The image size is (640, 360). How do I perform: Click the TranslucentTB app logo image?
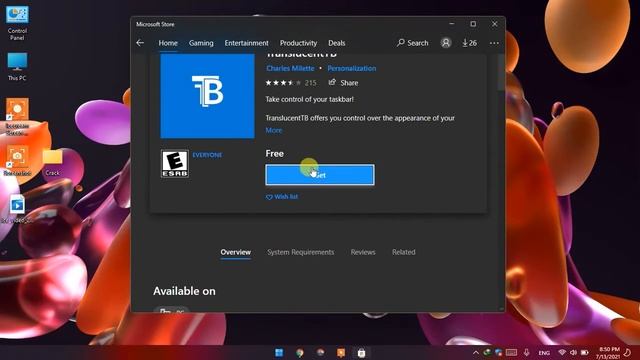[207, 96]
